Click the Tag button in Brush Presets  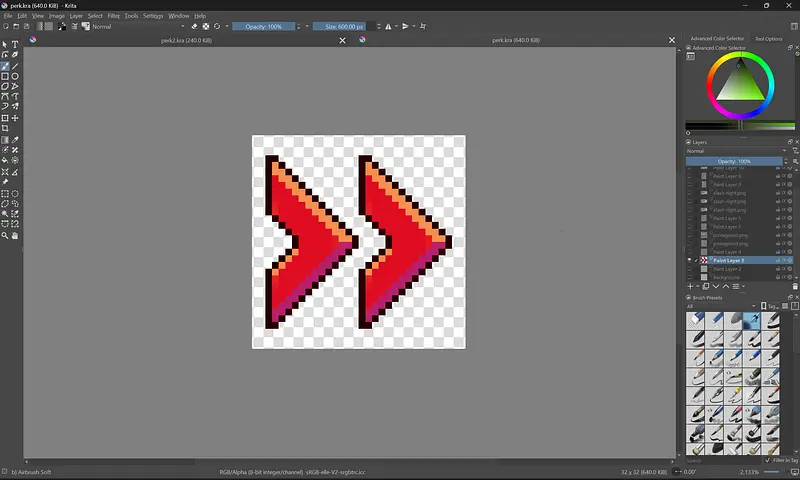[773, 306]
